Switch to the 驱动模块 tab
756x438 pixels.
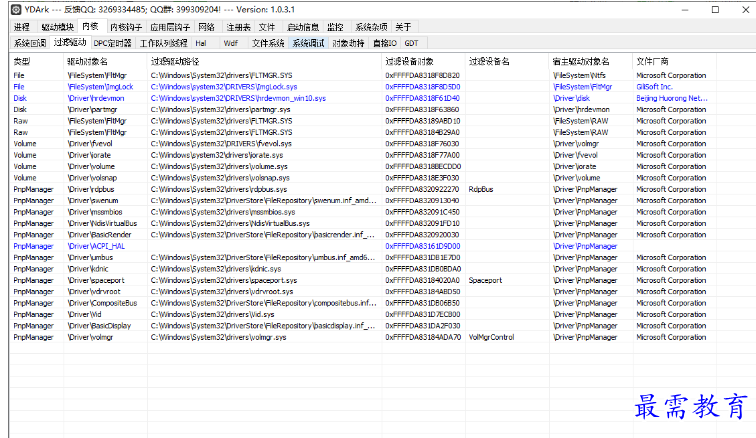coord(57,27)
